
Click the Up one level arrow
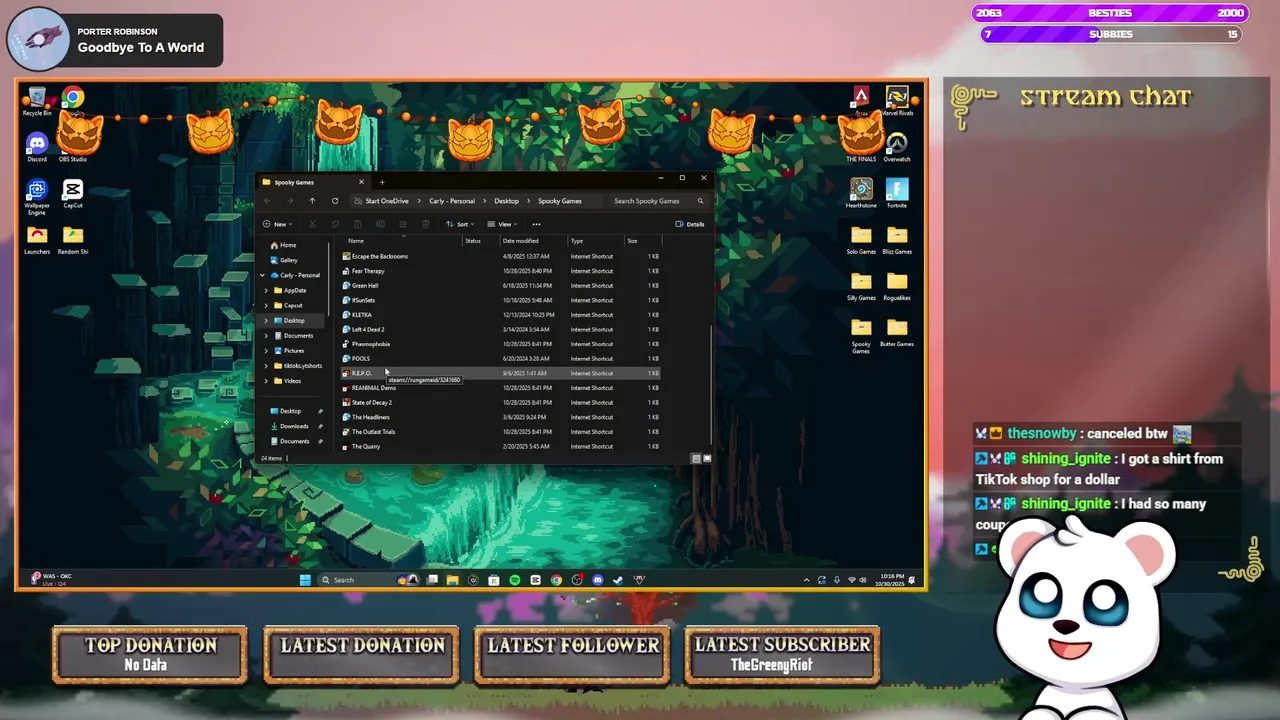coord(312,201)
